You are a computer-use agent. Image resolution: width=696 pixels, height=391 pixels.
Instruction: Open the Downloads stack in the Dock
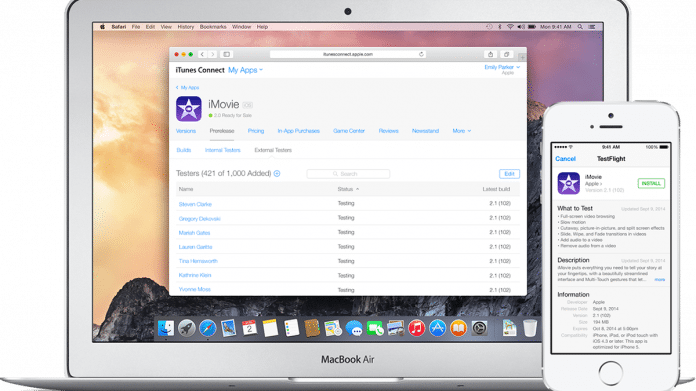(509, 328)
